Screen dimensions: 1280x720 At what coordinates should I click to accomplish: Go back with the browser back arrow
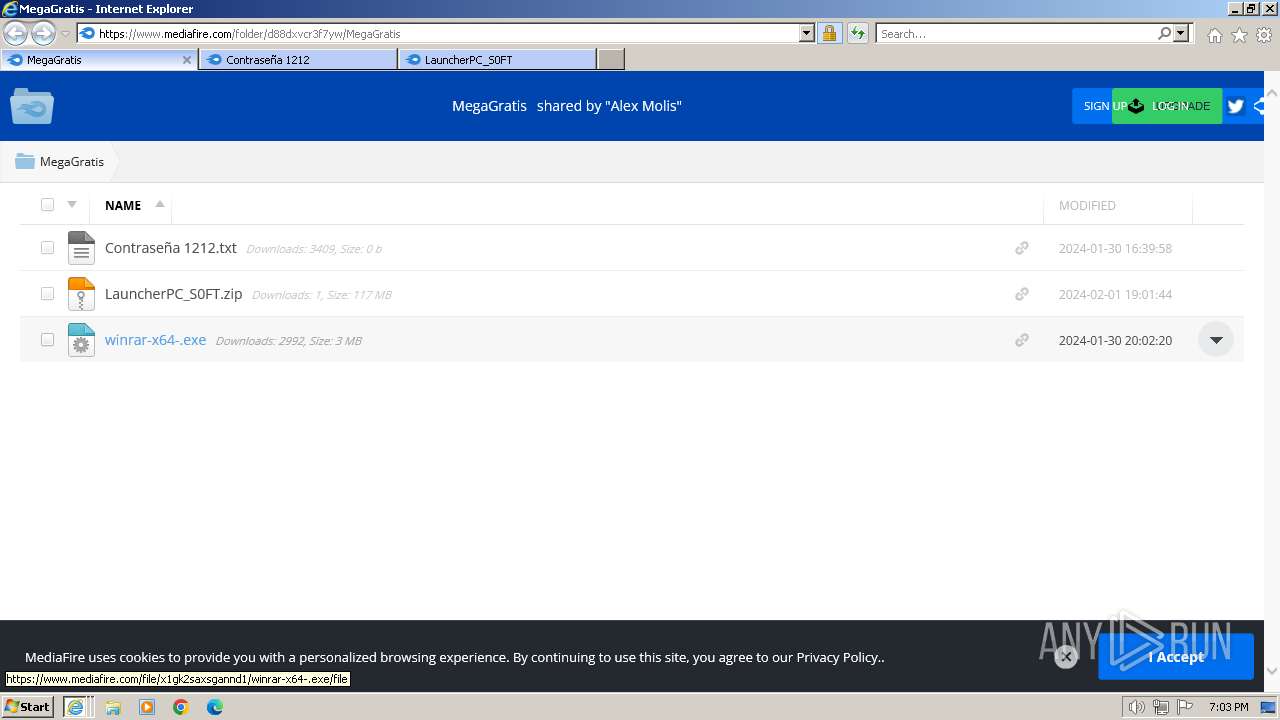coord(15,34)
